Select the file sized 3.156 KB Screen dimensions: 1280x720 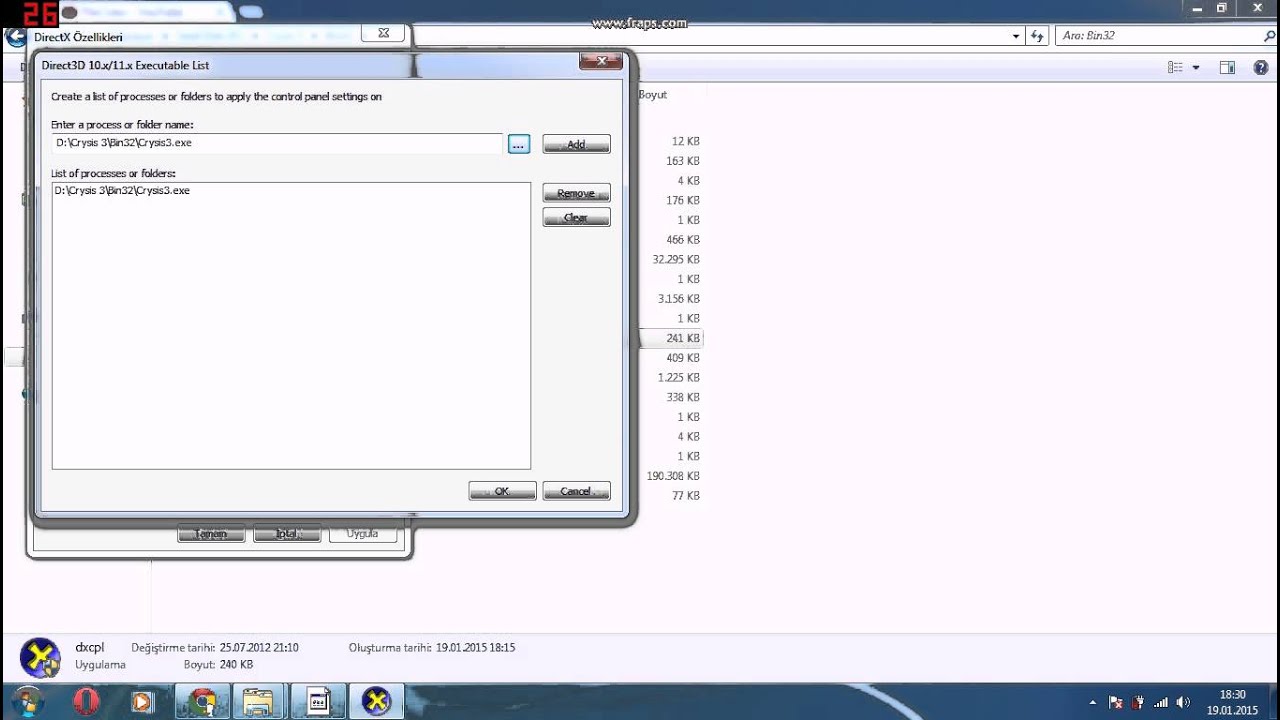[678, 299]
